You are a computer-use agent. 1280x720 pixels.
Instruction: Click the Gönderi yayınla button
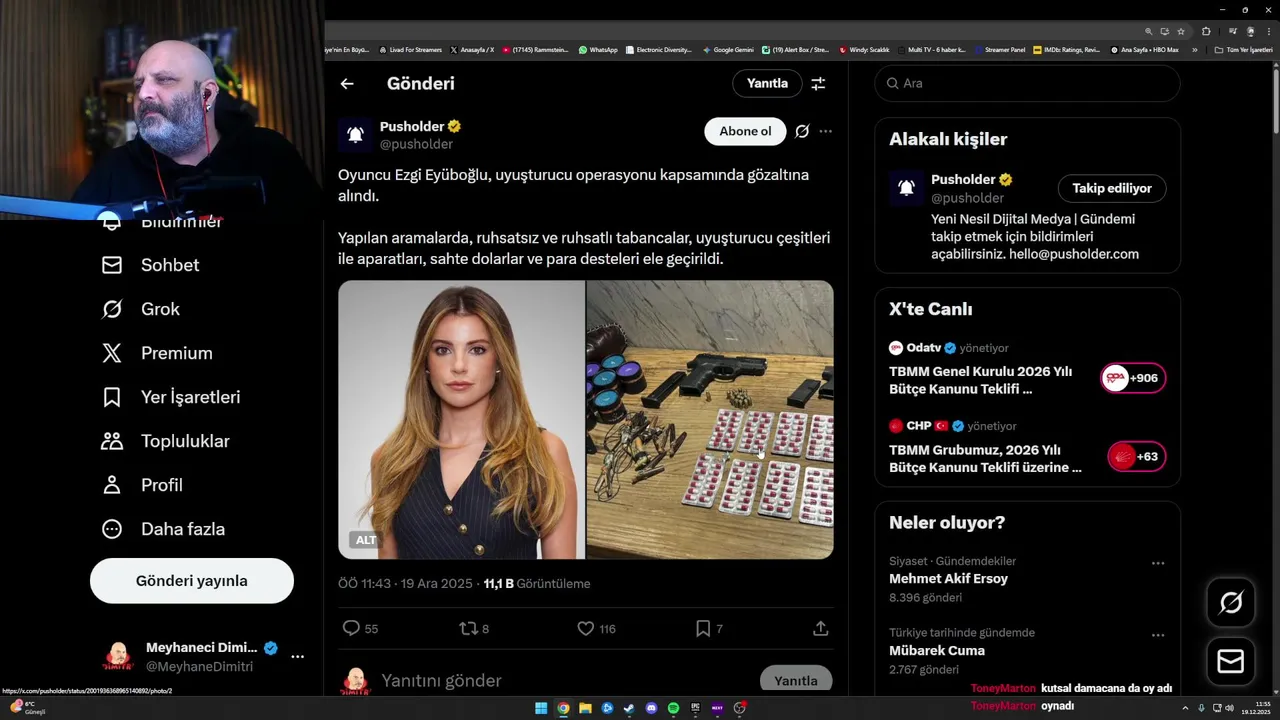[x=192, y=581]
